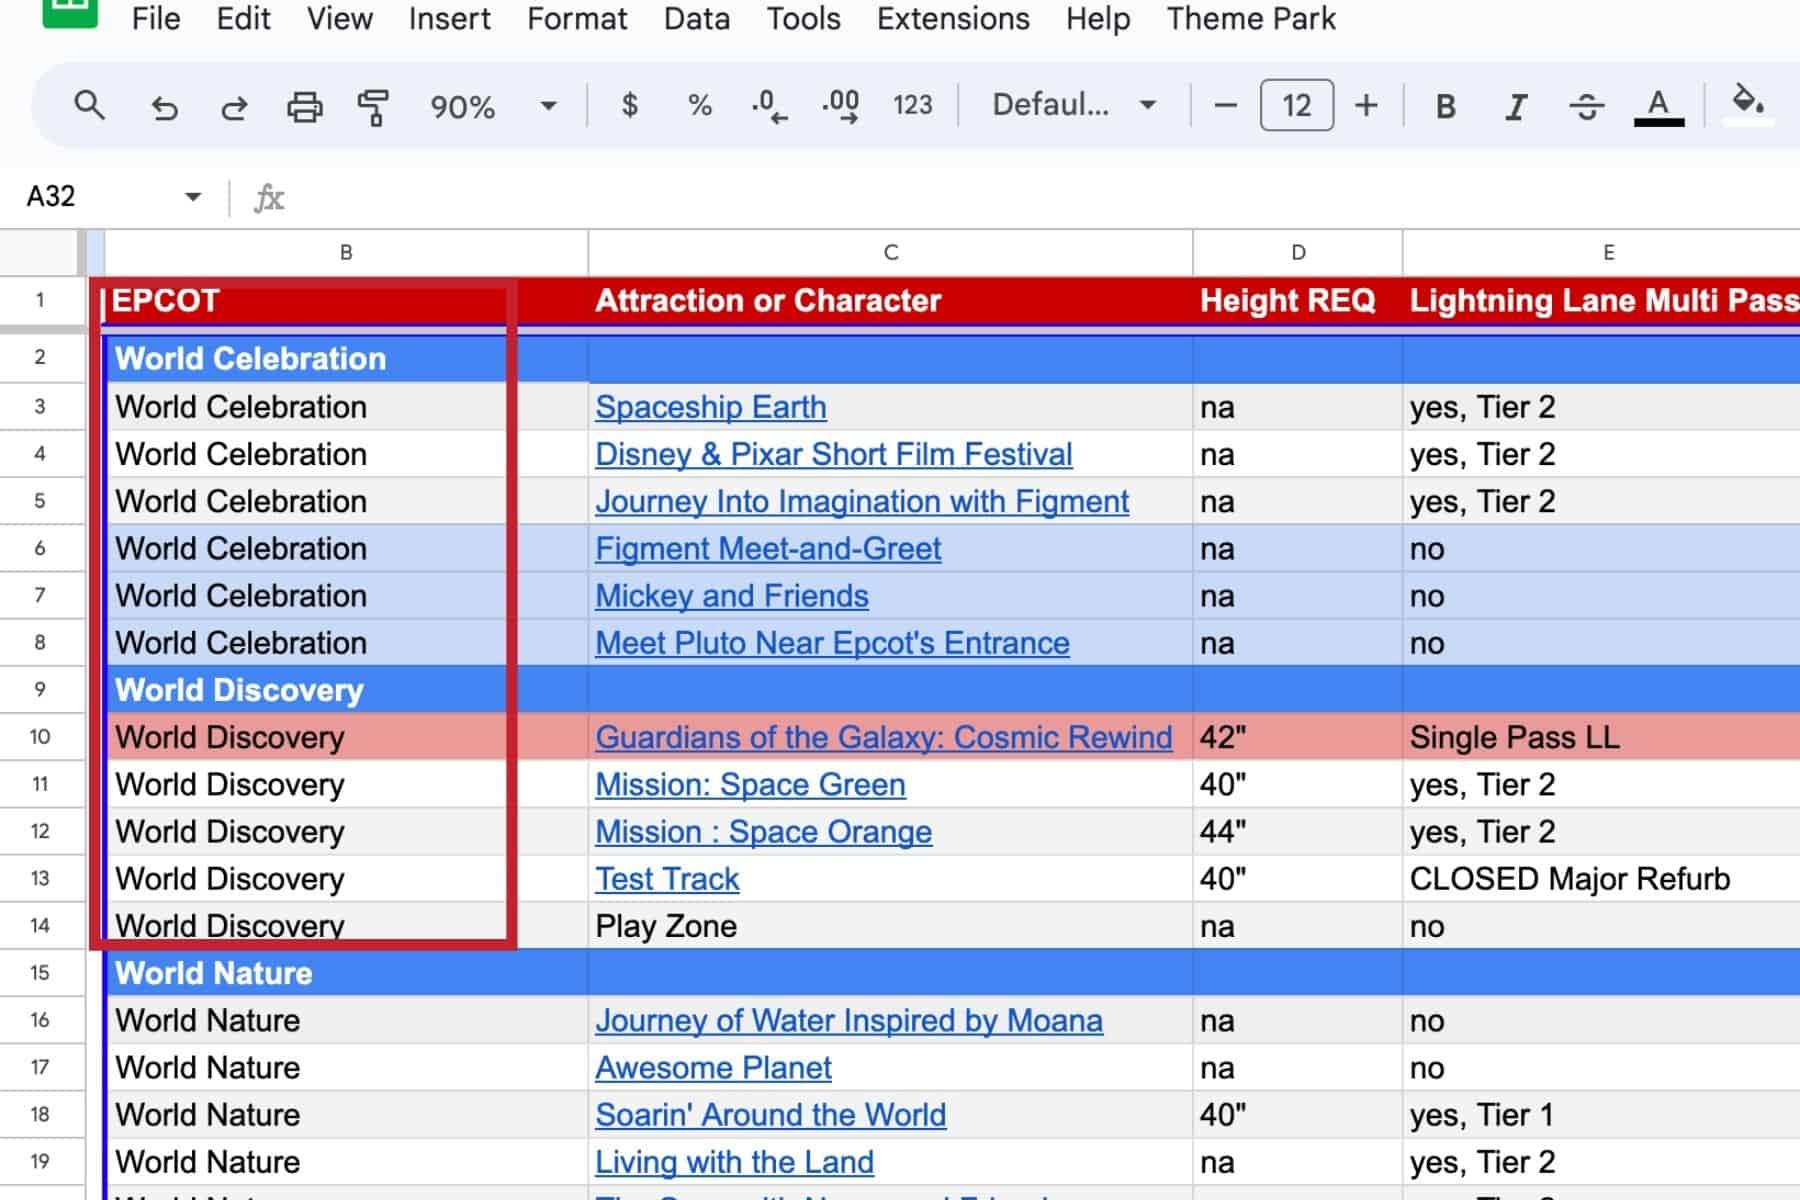Select the bold World Nature section cell

tap(346, 973)
